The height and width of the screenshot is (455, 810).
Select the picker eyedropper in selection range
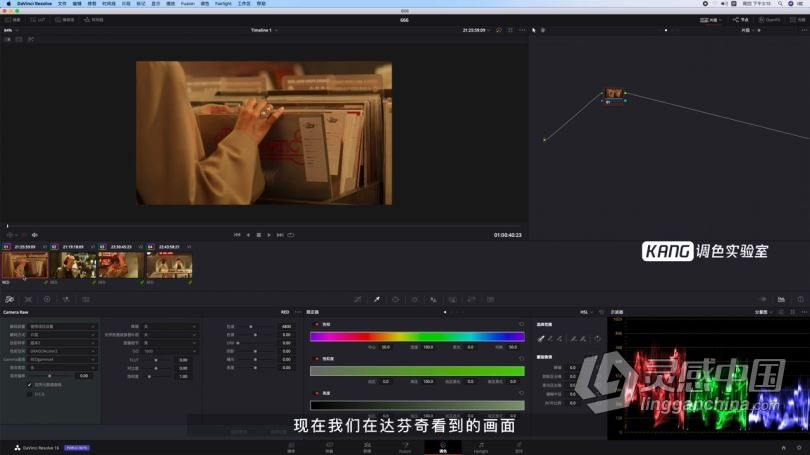(x=541, y=339)
